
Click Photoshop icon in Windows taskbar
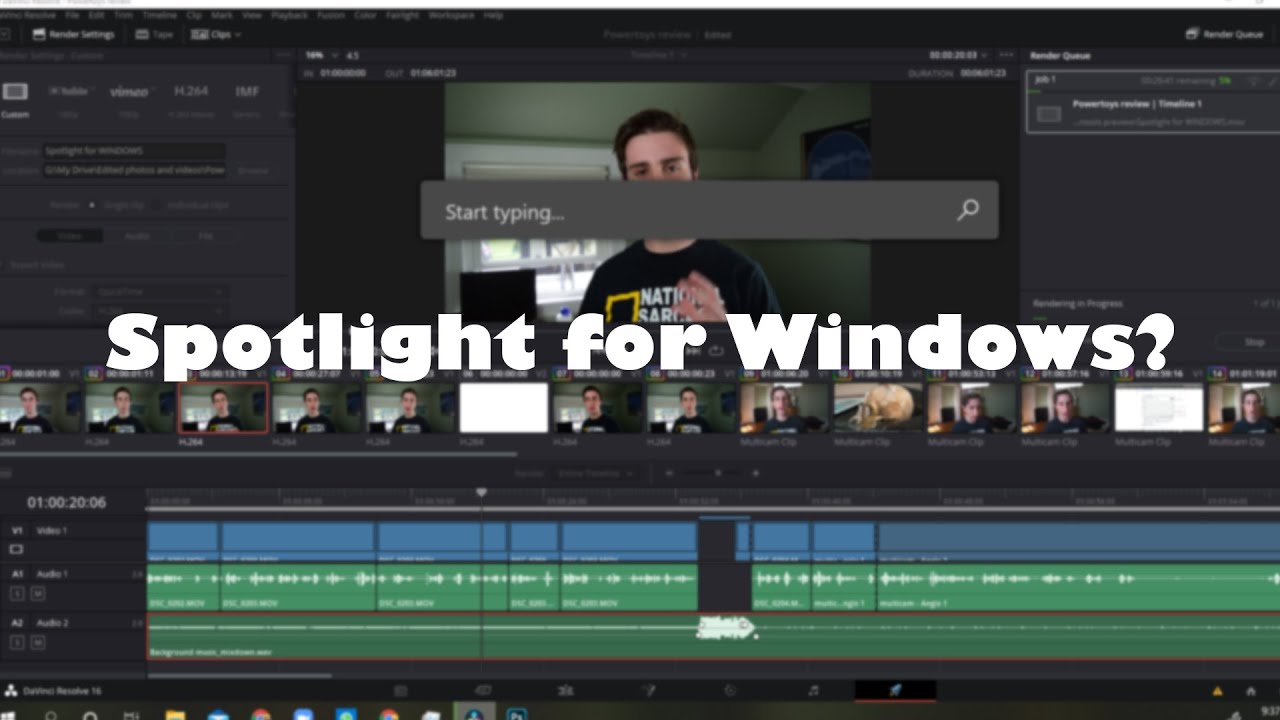click(517, 713)
